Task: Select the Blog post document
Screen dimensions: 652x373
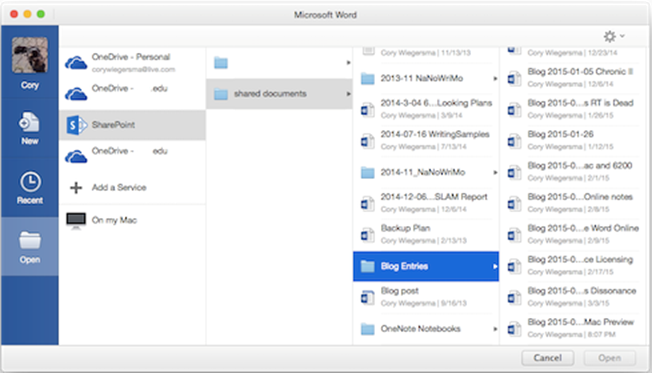Action: [x=426, y=297]
